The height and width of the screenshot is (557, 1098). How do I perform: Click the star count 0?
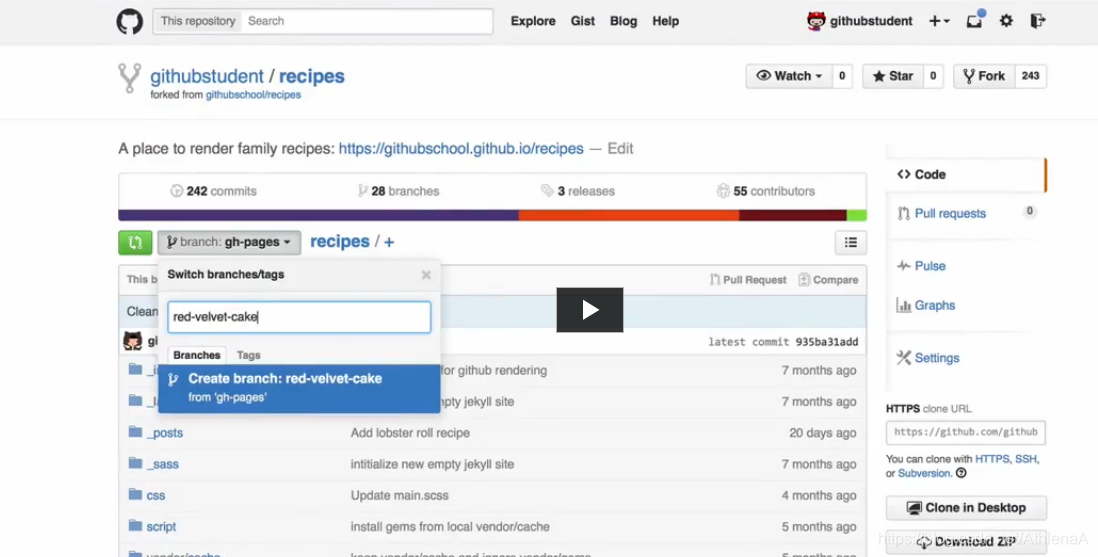(x=933, y=76)
